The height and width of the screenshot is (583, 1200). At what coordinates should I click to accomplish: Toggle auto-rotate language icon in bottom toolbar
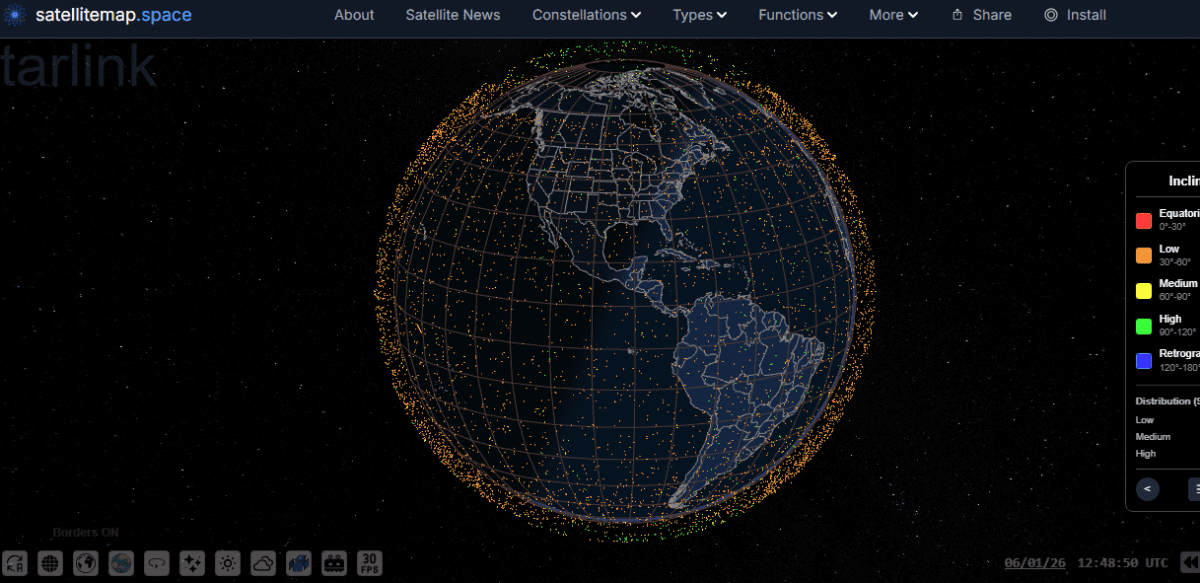[x=14, y=563]
